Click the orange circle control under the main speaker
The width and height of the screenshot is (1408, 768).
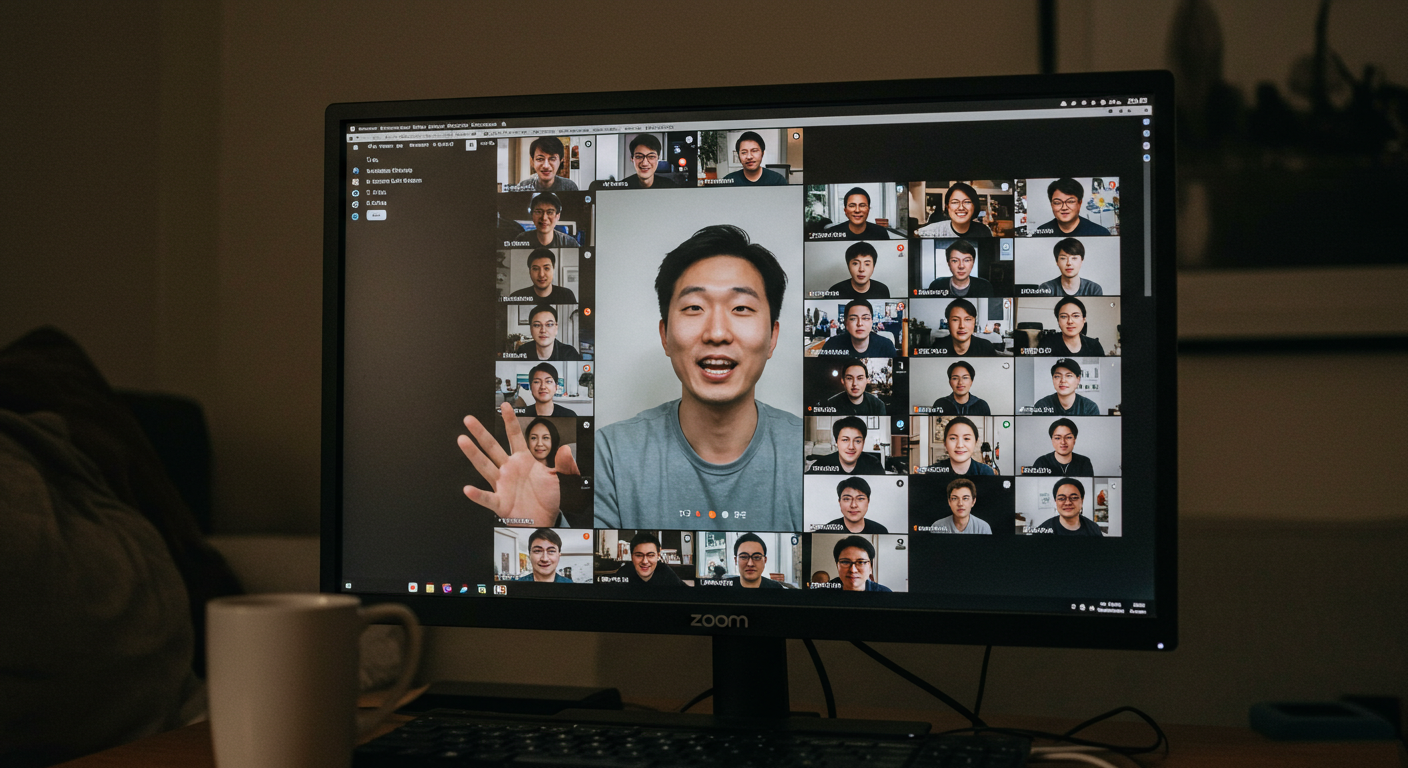[x=712, y=514]
